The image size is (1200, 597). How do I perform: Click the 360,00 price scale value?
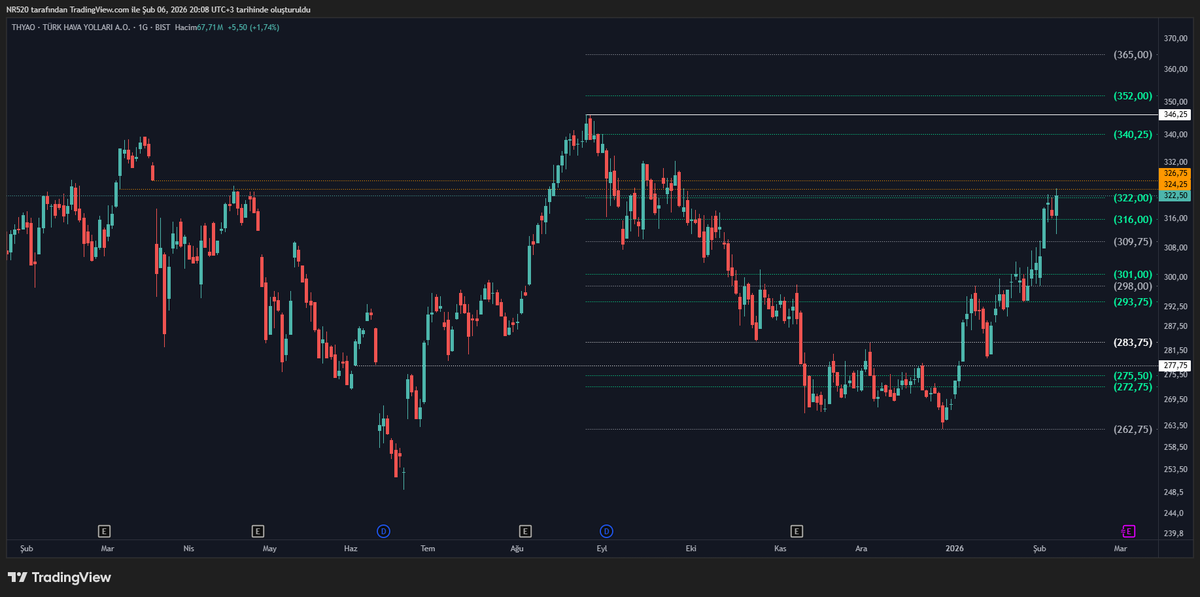[x=1175, y=70]
